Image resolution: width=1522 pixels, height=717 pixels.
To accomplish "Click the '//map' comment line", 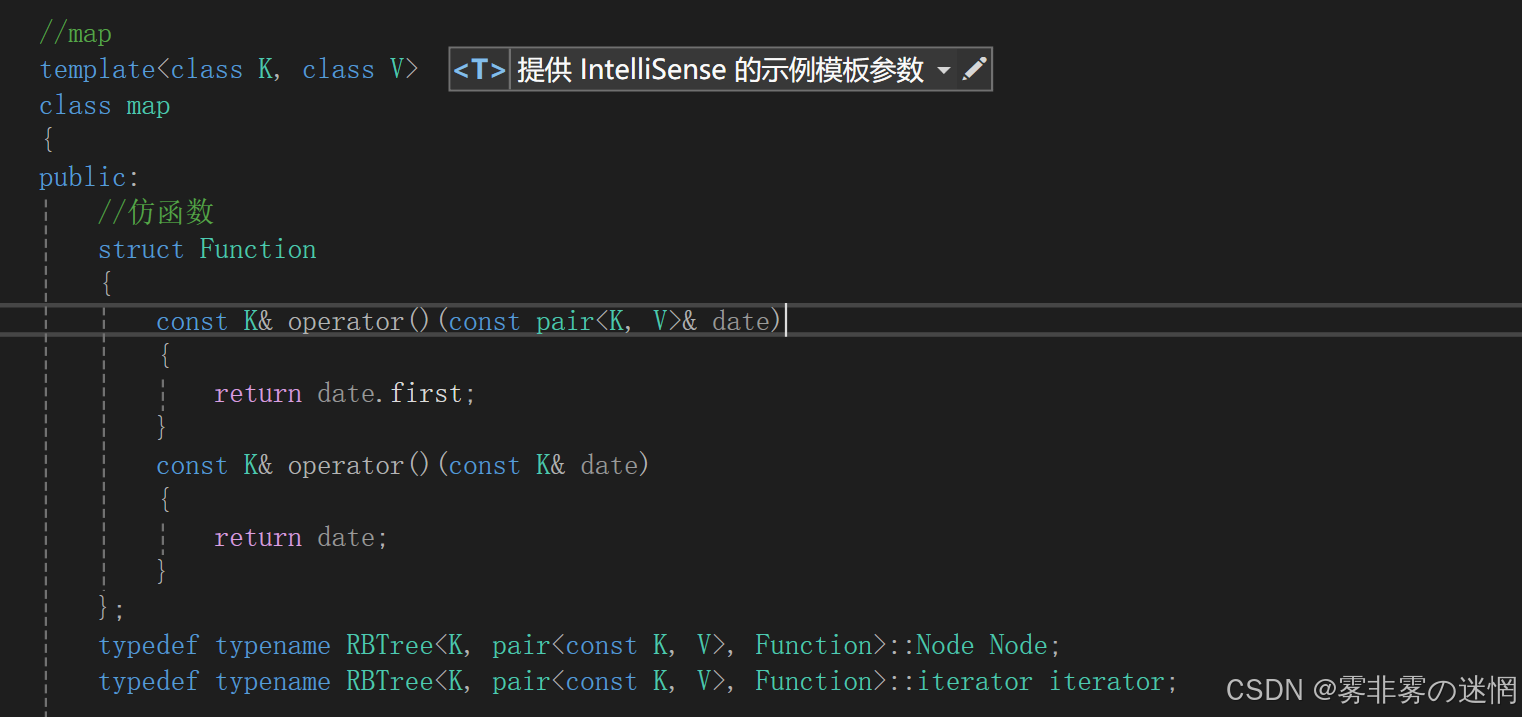I will click(x=76, y=33).
